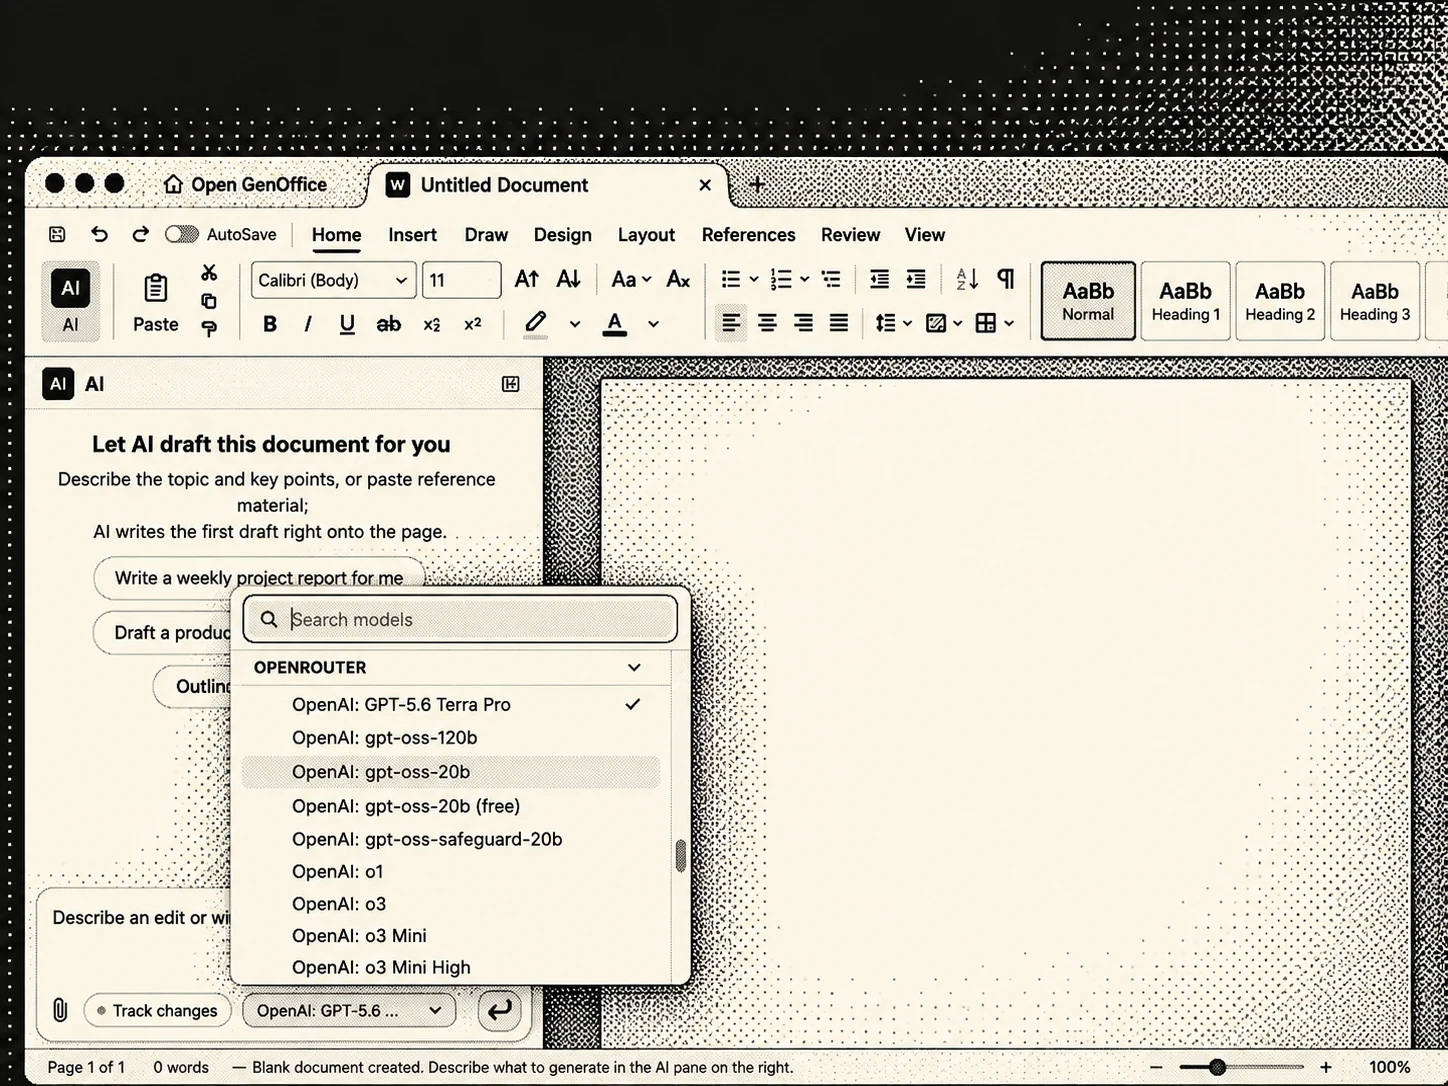Clear all formatting icon
This screenshot has height=1086, width=1448.
[x=678, y=279]
